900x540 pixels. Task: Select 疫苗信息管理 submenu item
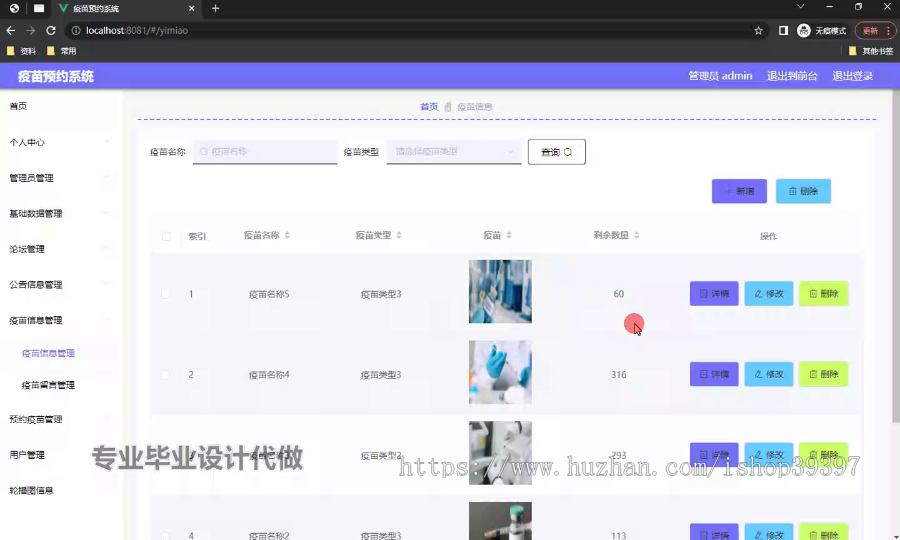tap(48, 353)
